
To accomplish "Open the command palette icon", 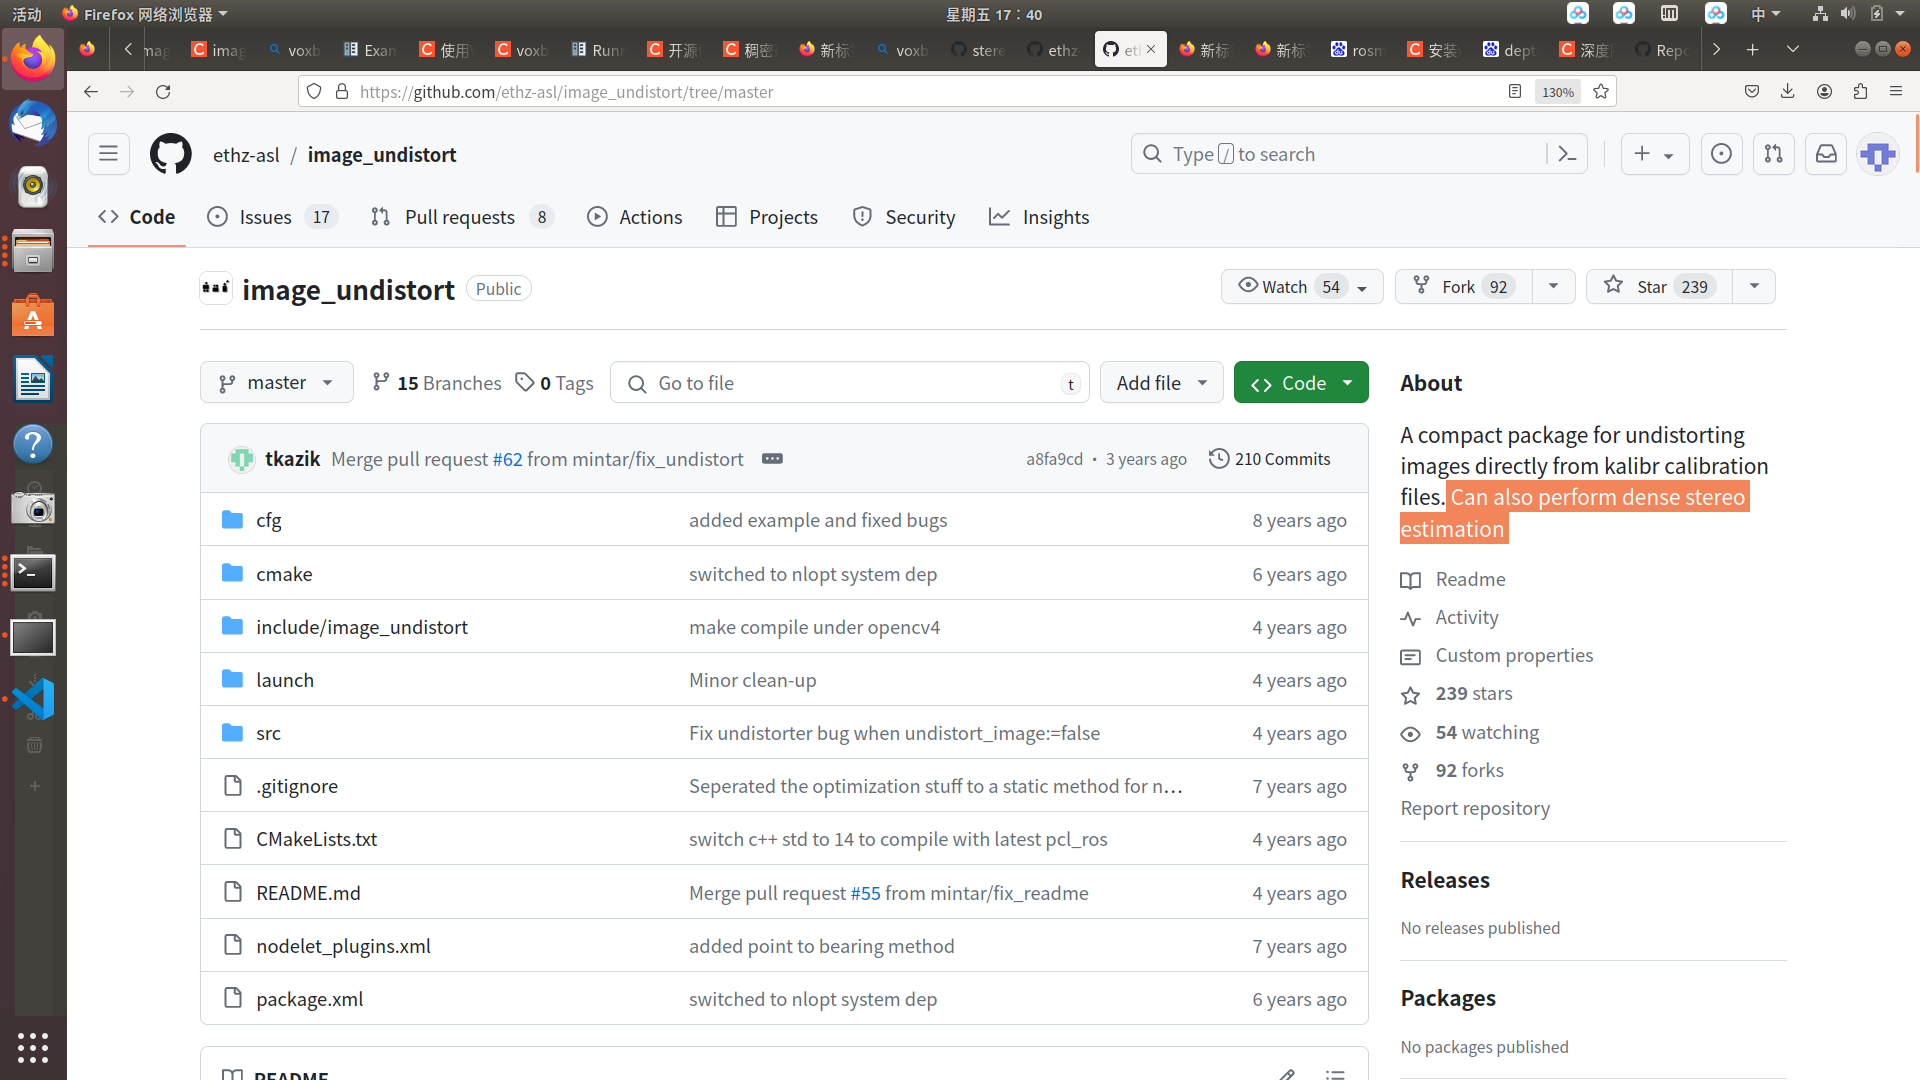I will pyautogui.click(x=1567, y=154).
